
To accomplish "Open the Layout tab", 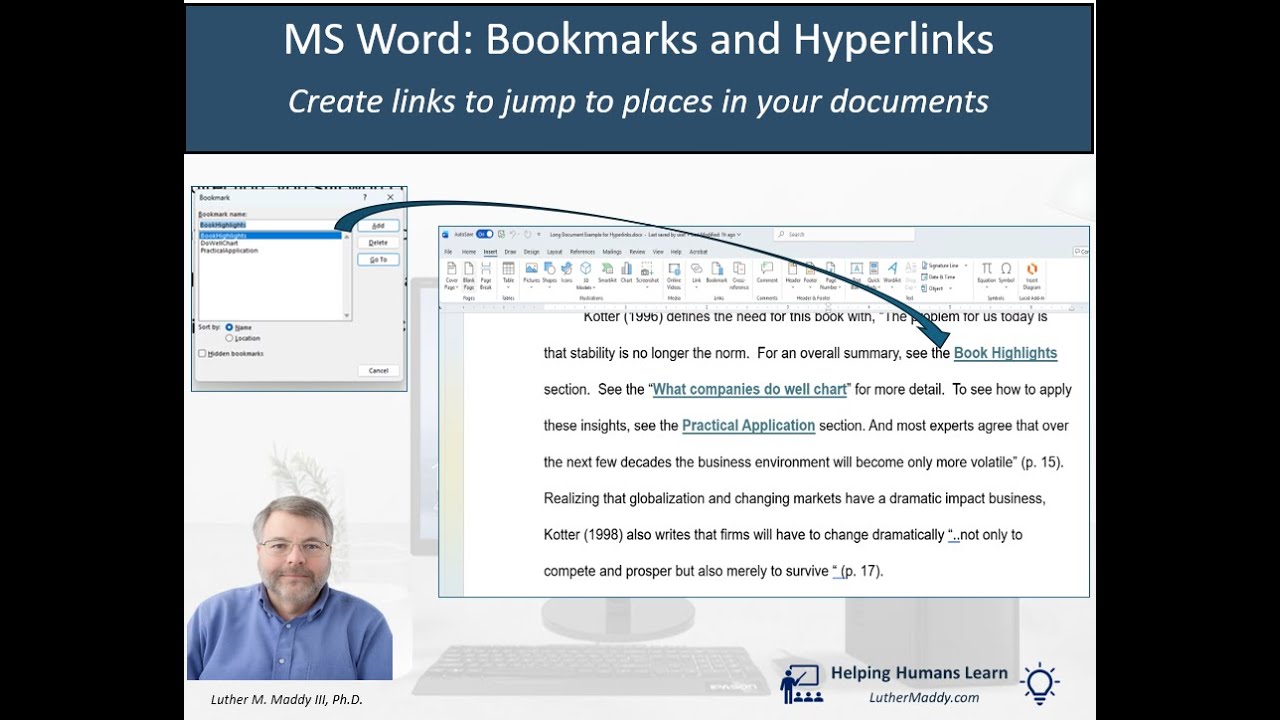I will click(555, 252).
